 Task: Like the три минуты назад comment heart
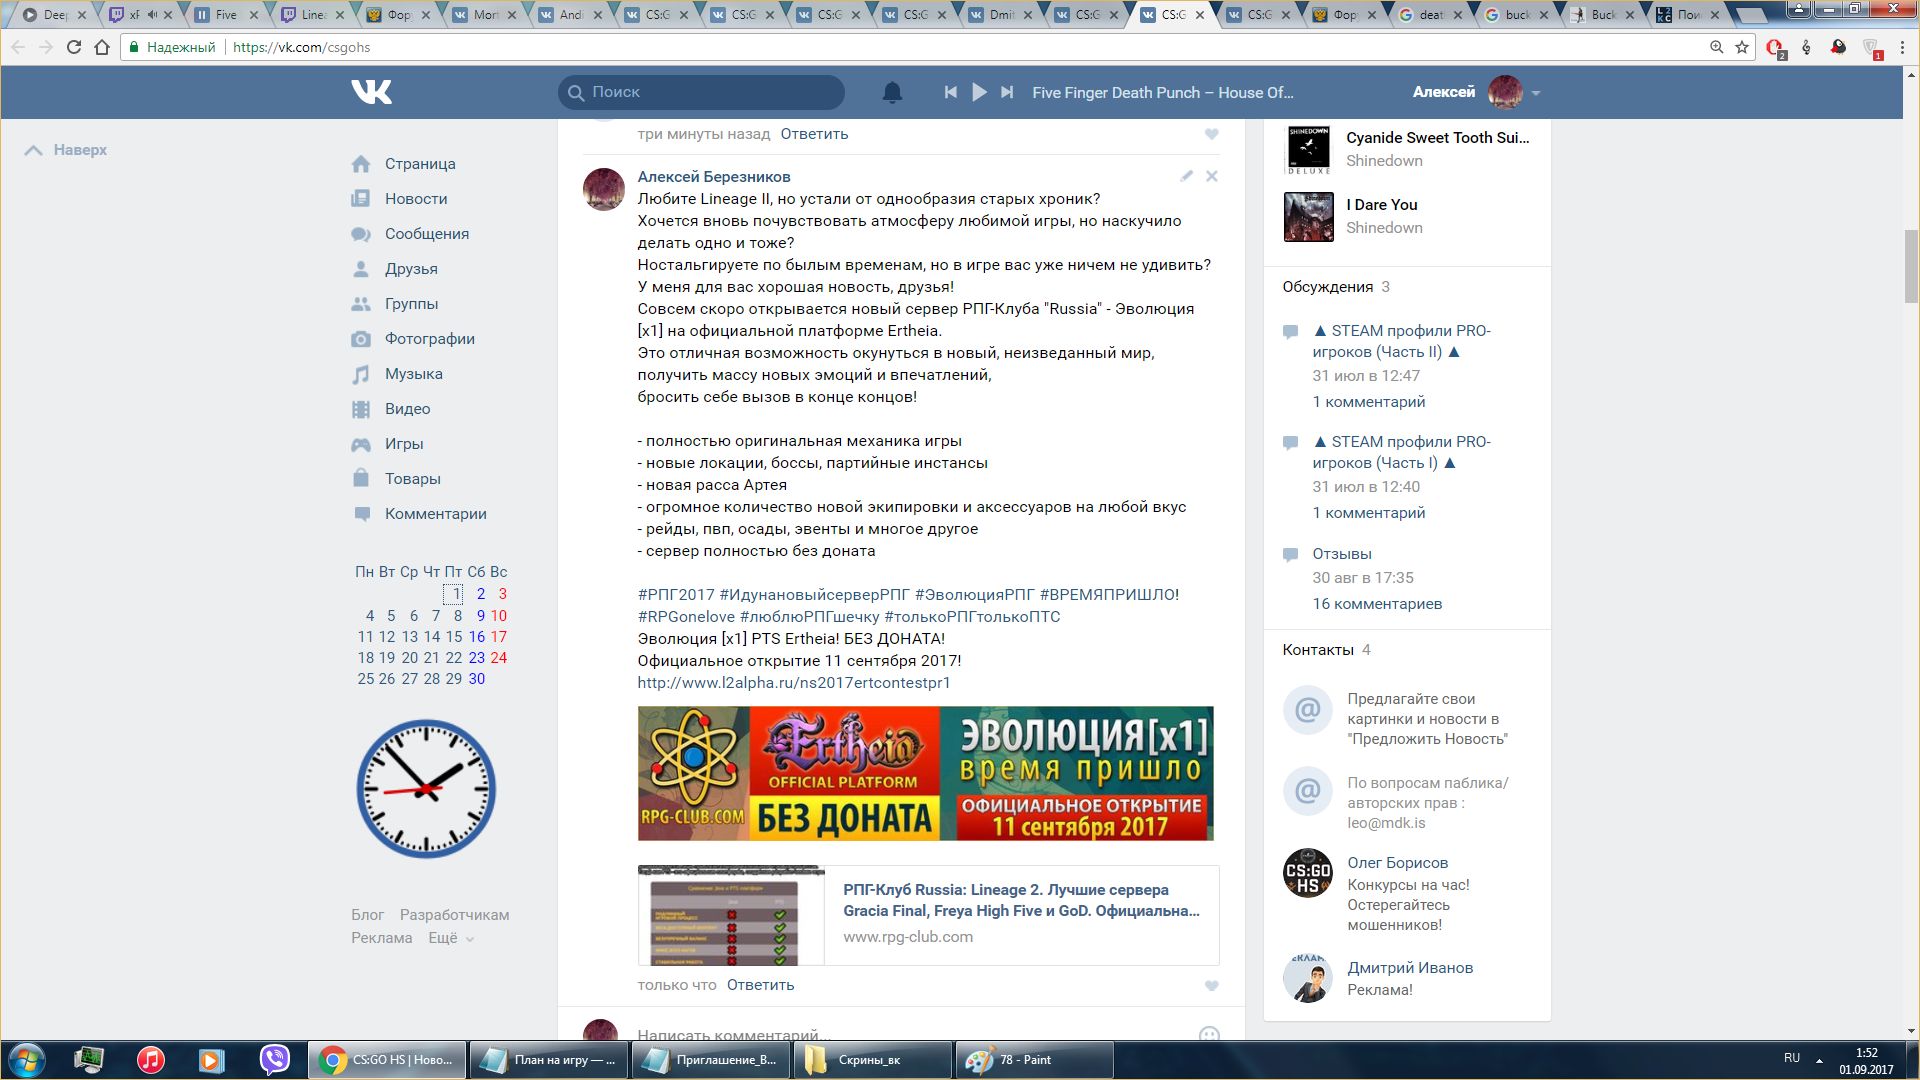coord(1211,134)
